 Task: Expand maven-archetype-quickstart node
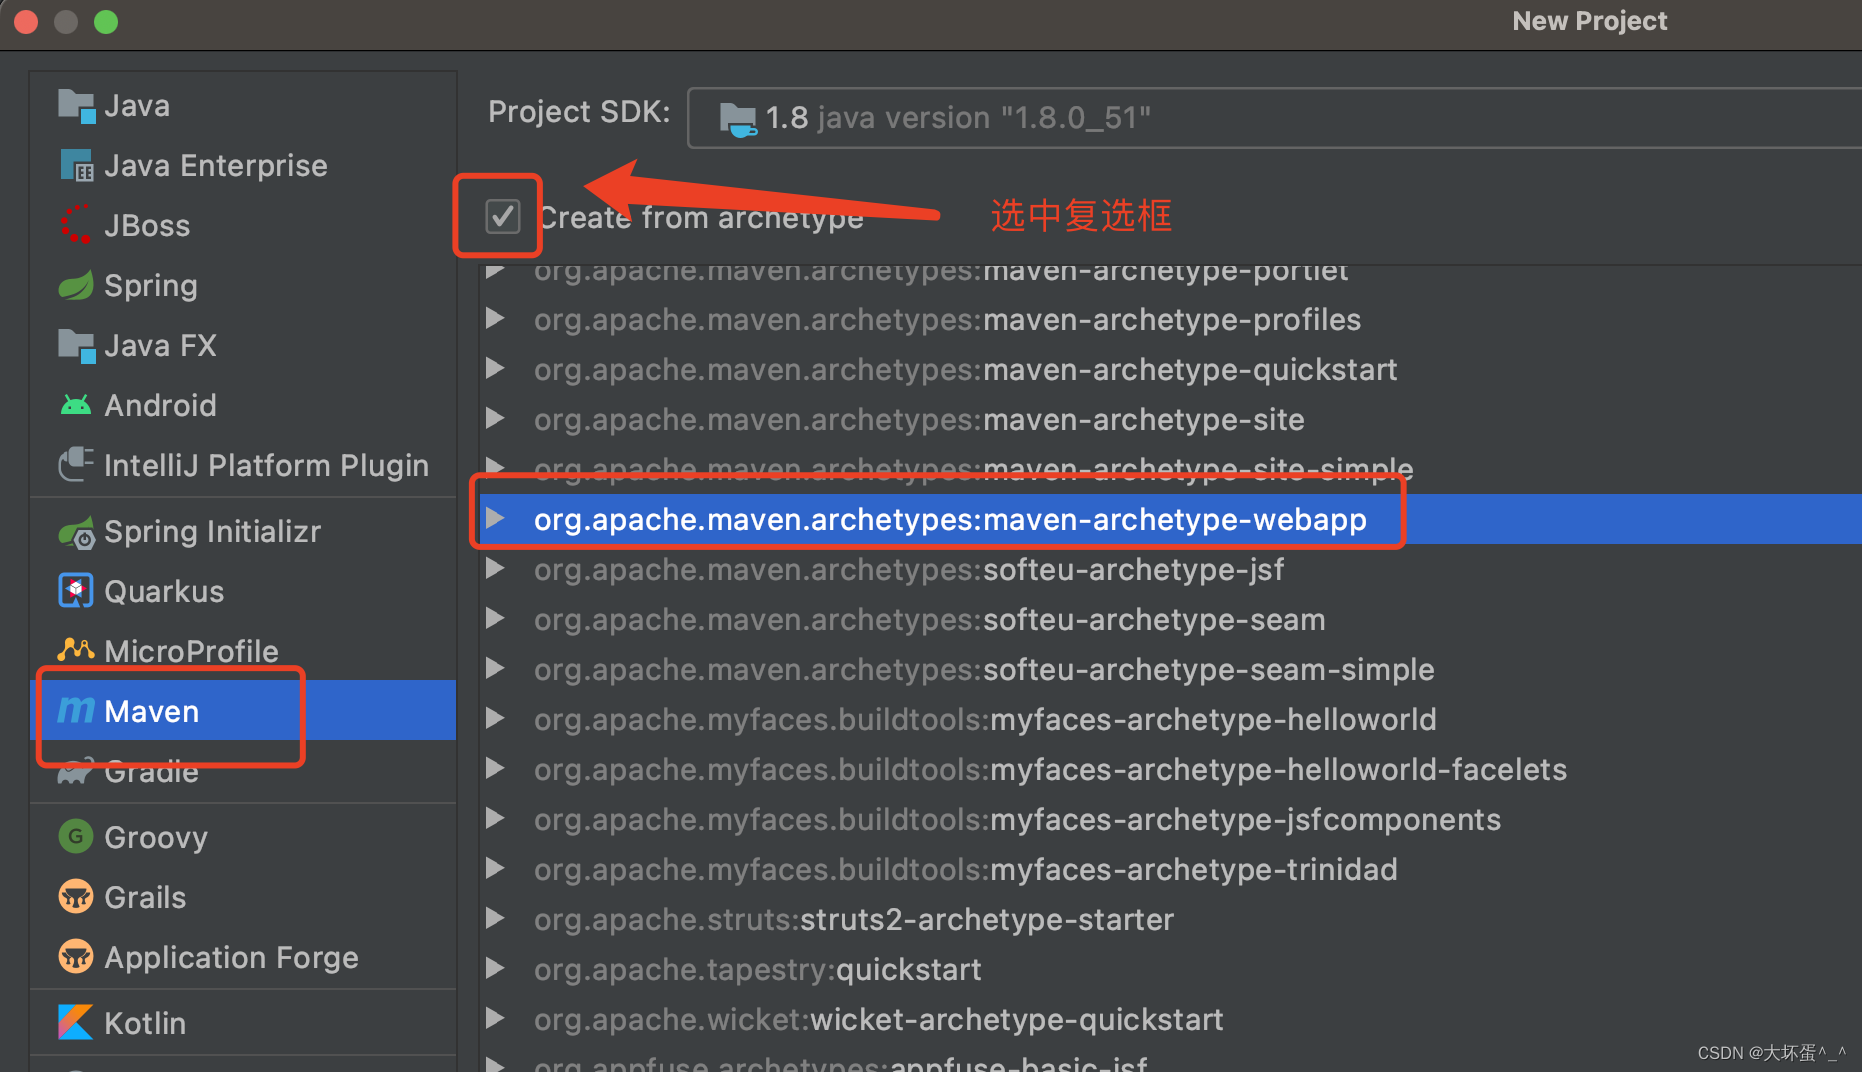(x=495, y=369)
